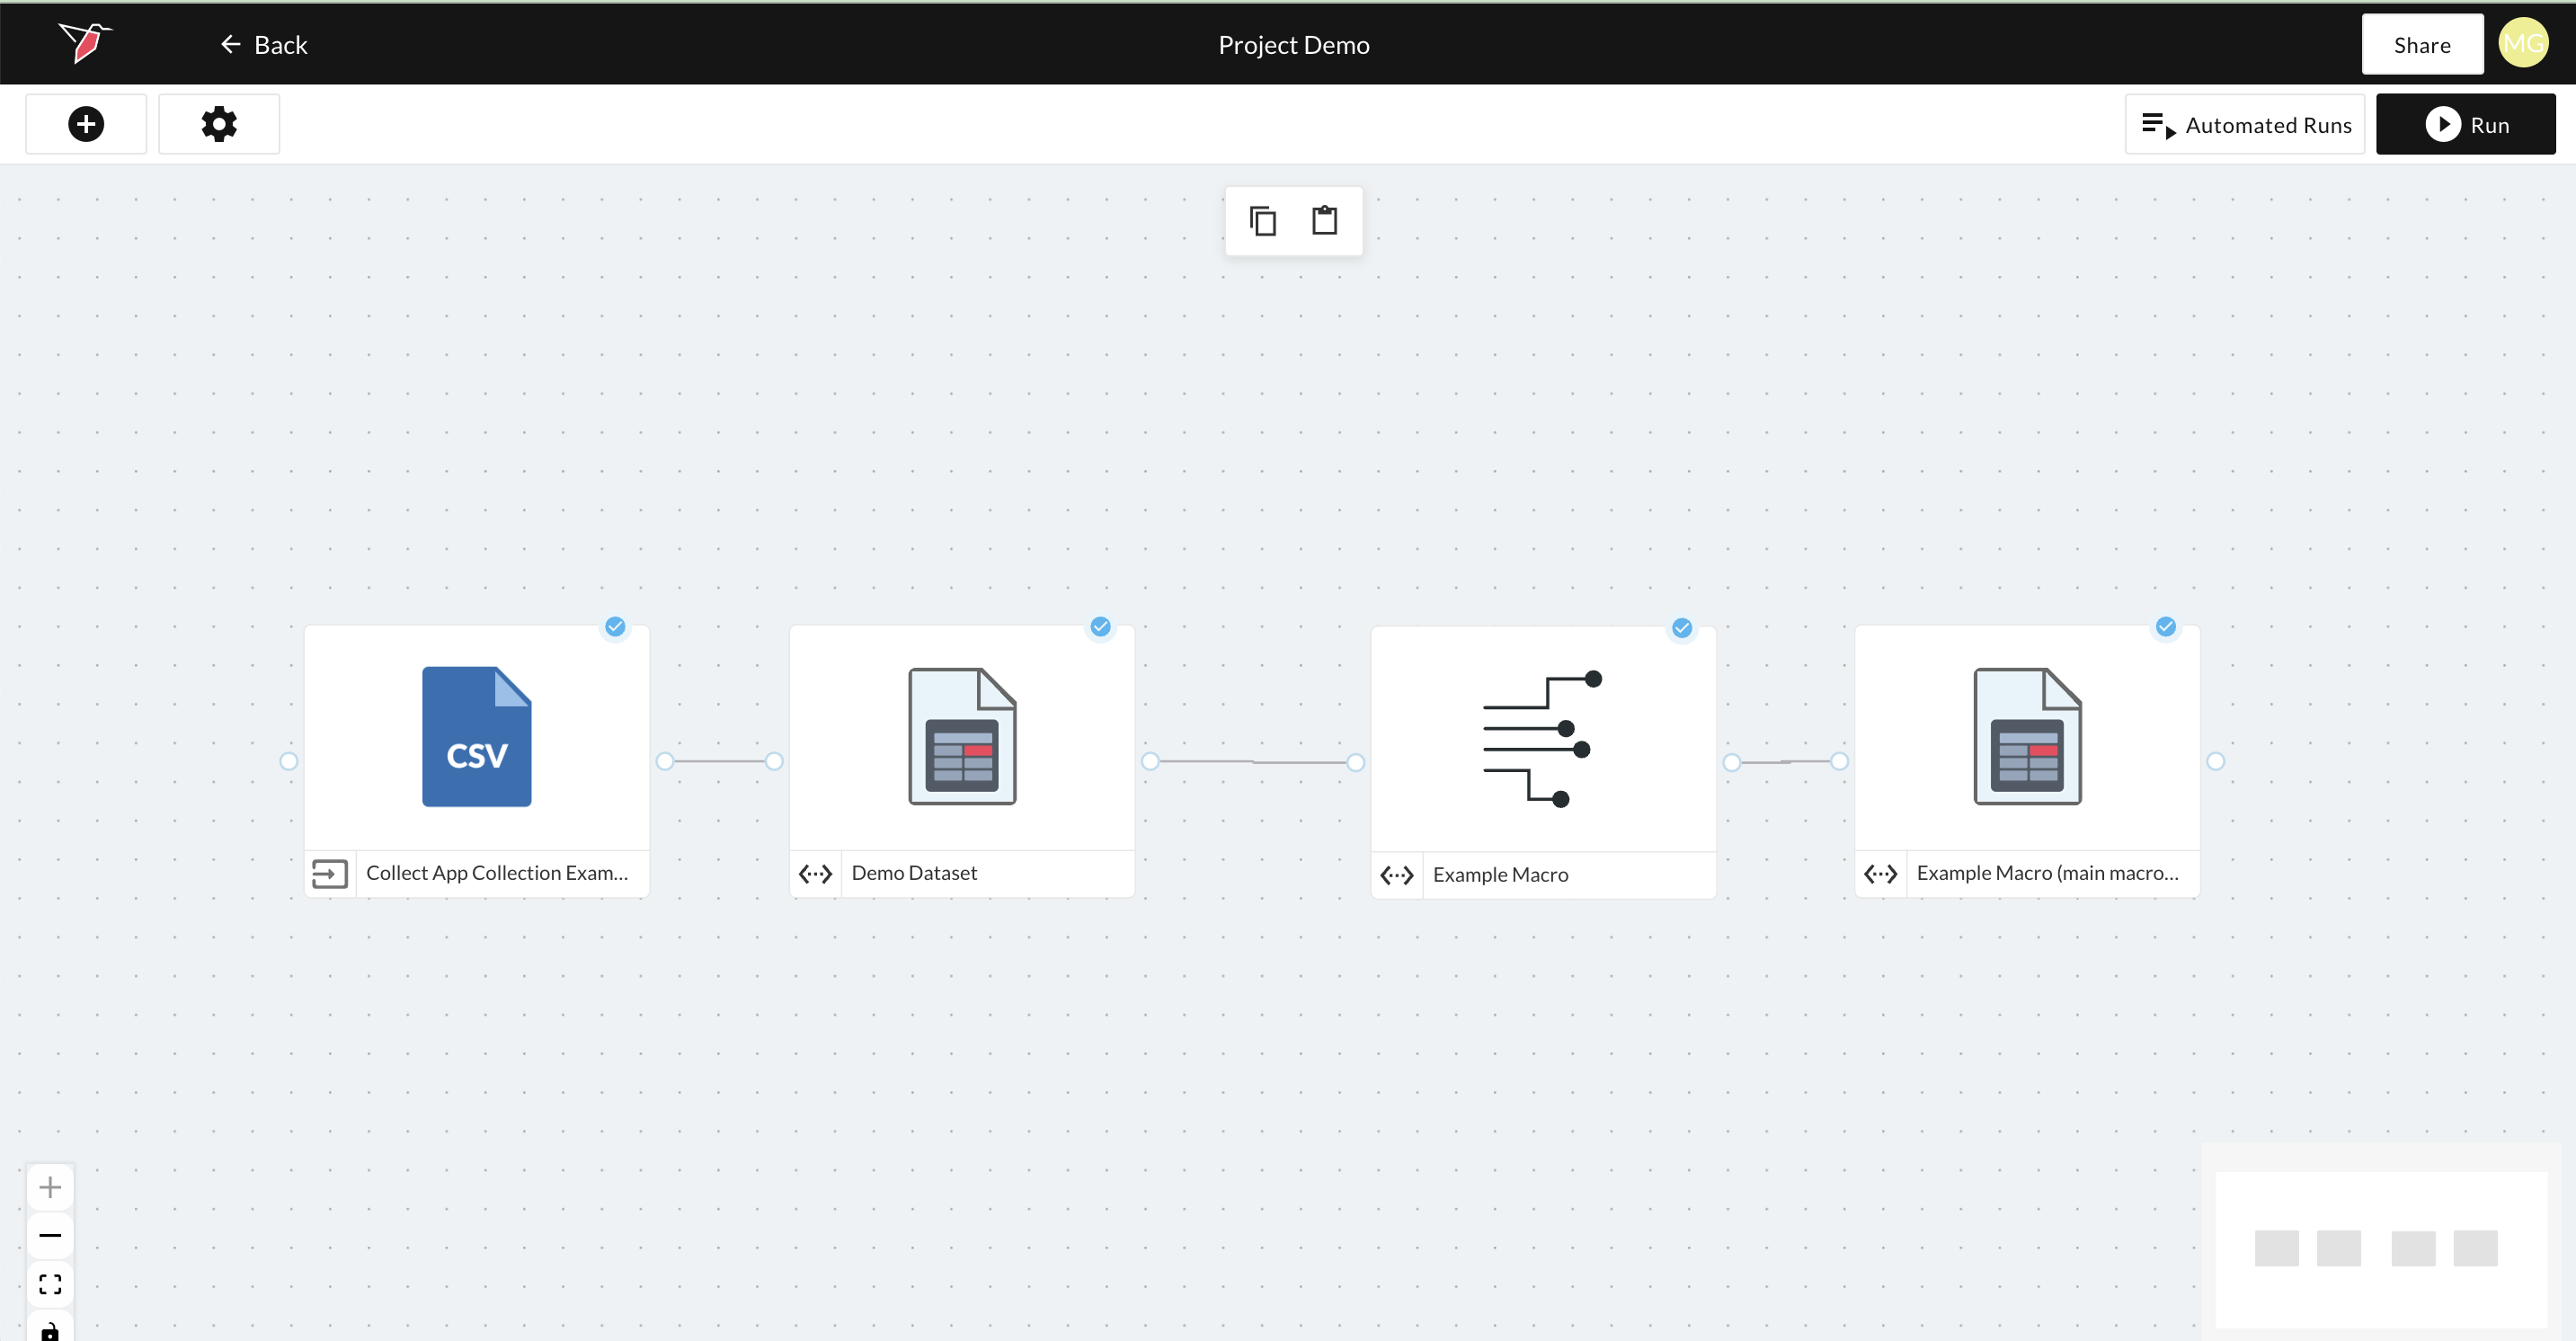The width and height of the screenshot is (2576, 1341).
Task: Paste from the clipboard
Action: coord(1324,220)
